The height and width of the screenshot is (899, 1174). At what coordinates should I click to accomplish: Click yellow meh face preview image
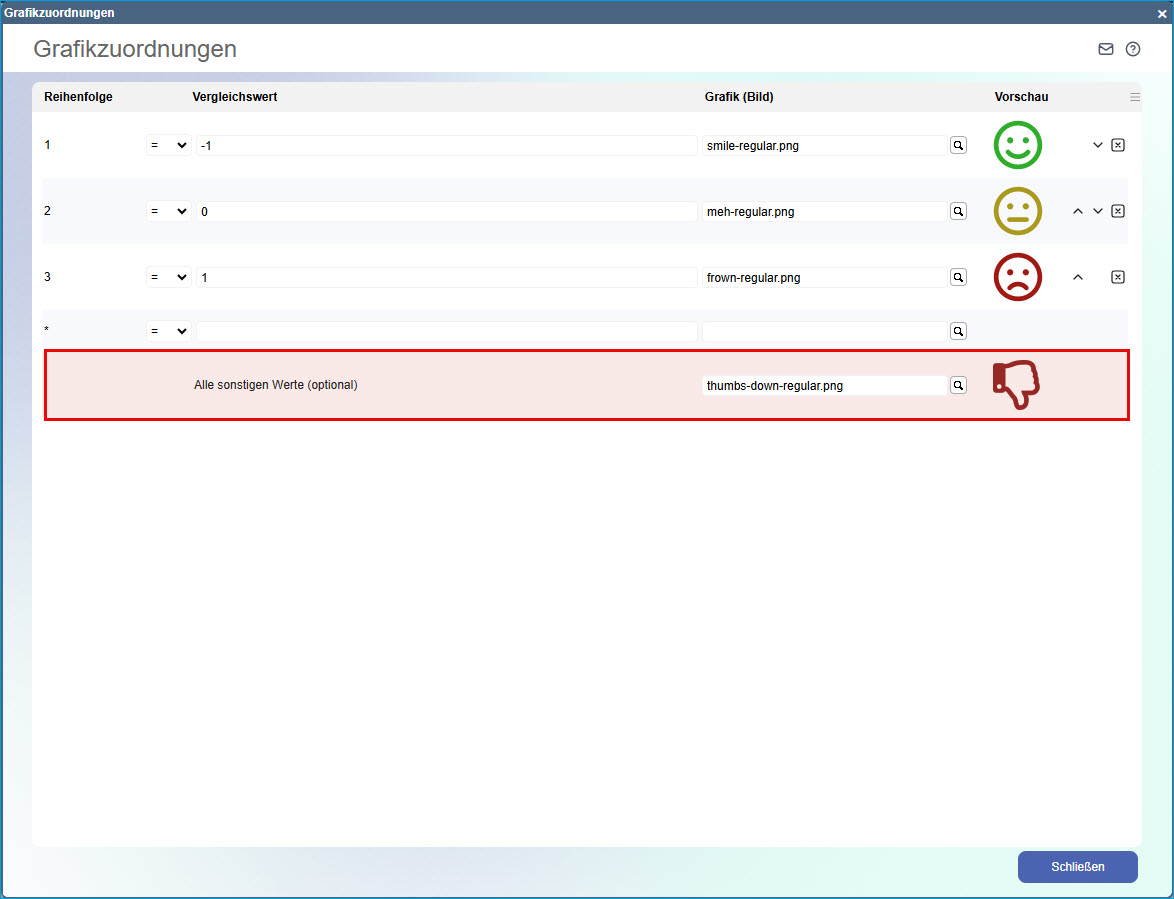coord(1018,211)
